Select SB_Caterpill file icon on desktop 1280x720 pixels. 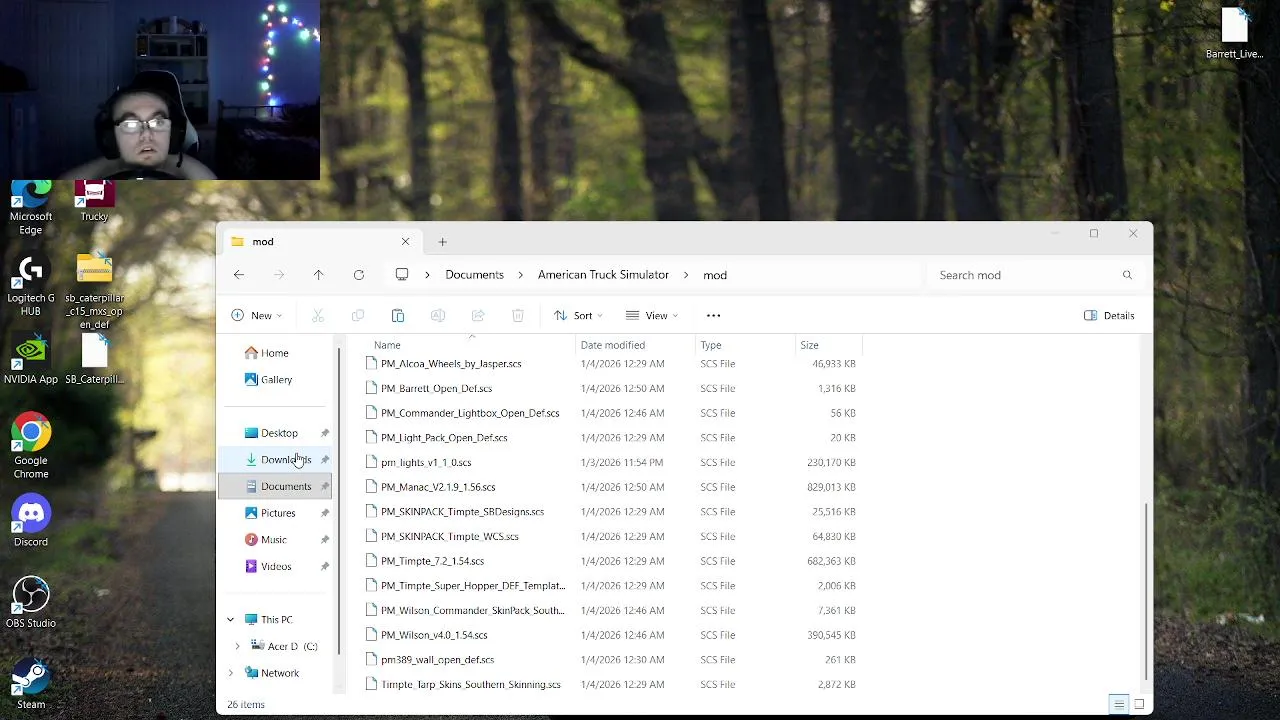click(x=94, y=360)
